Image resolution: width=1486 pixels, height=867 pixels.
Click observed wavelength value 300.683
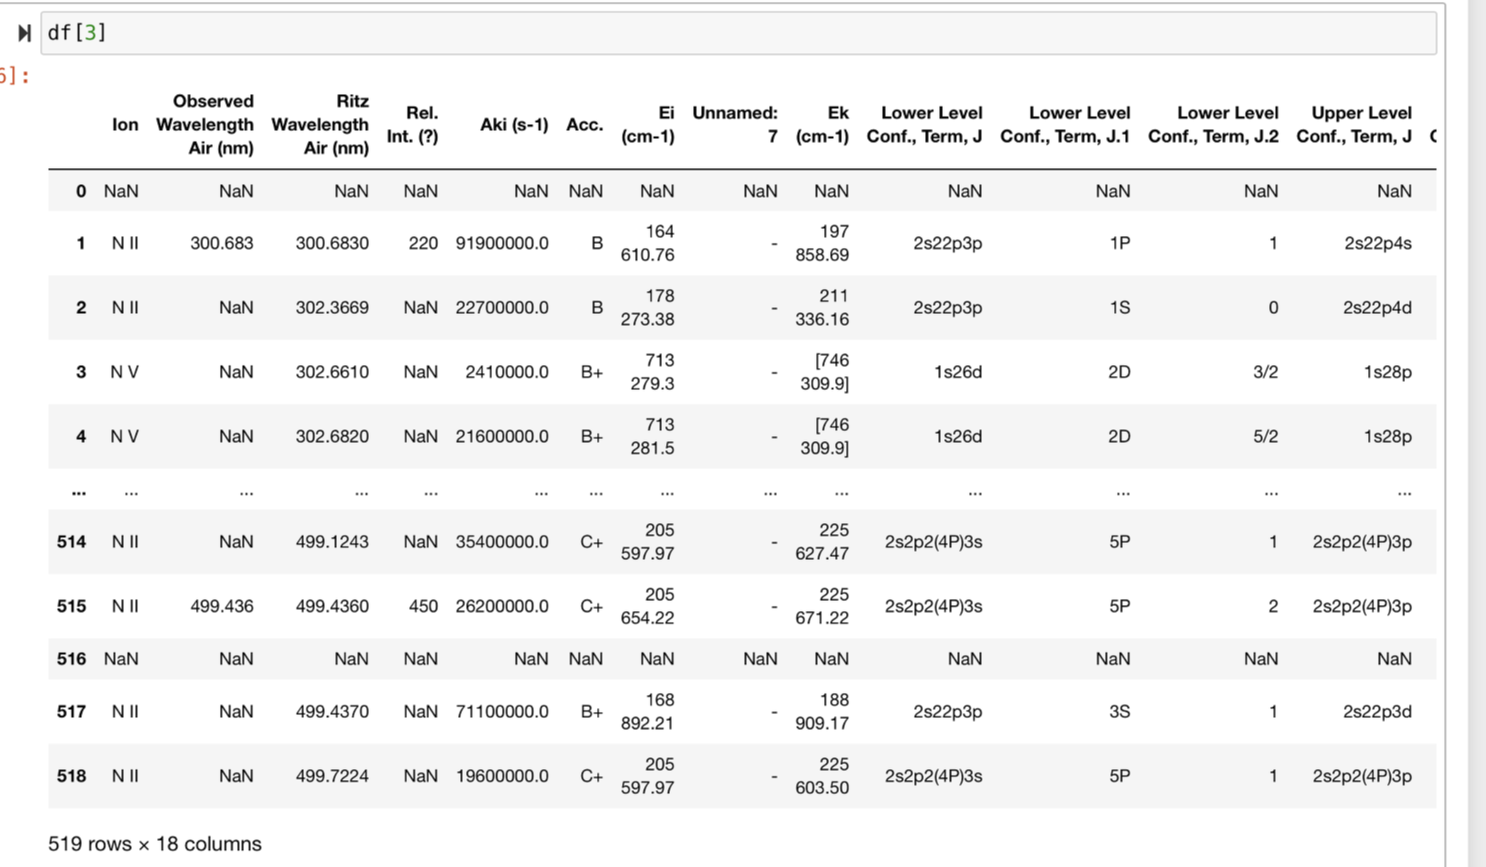[x=222, y=243]
